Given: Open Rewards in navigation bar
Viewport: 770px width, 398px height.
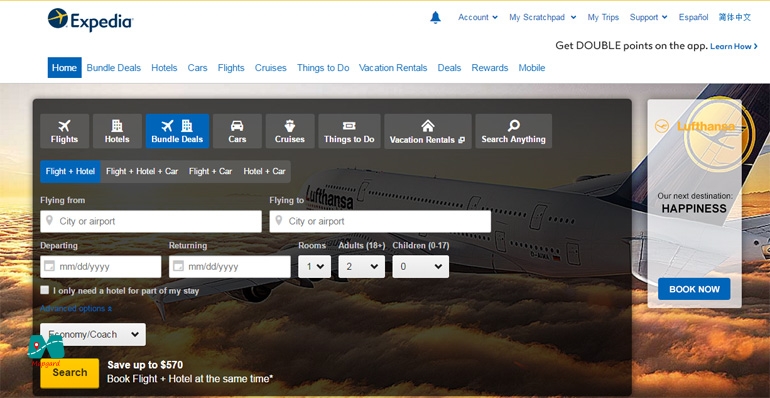Looking at the screenshot, I should click(490, 68).
